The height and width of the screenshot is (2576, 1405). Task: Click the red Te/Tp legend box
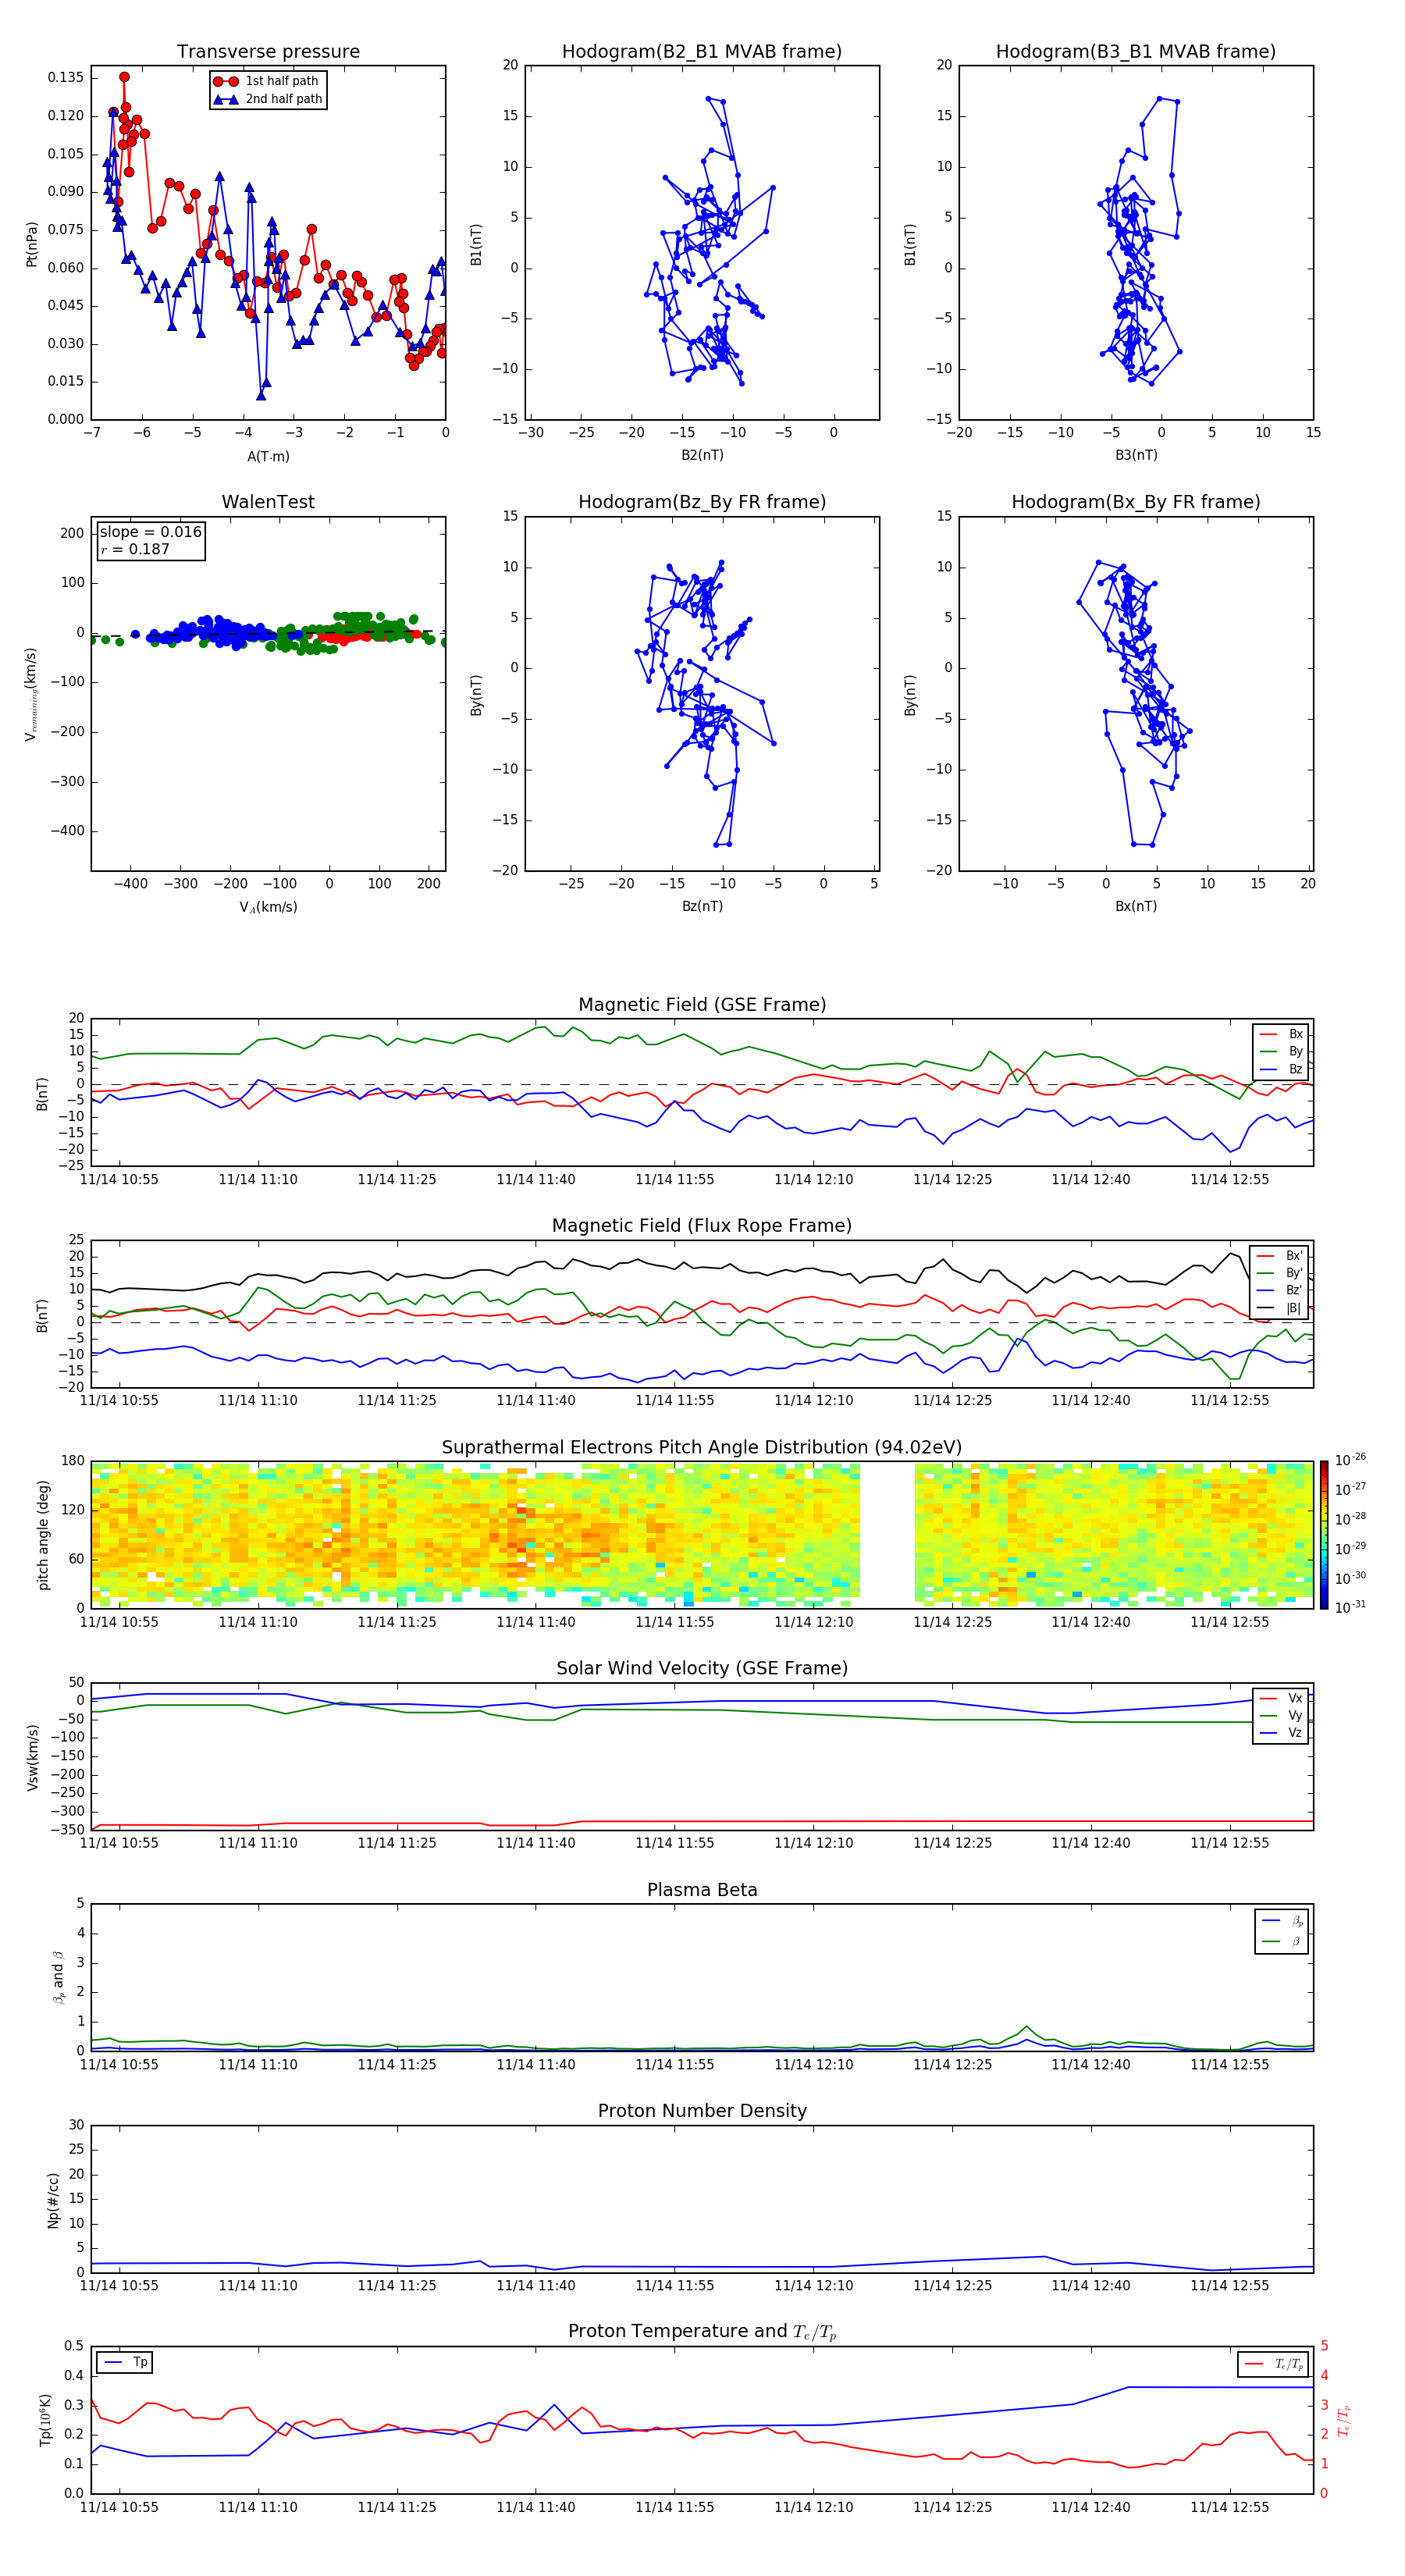(1272, 2364)
